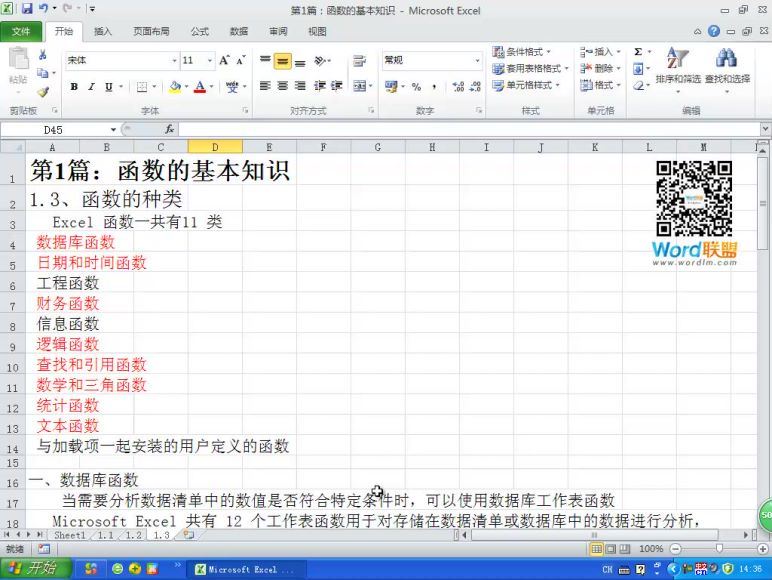This screenshot has width=772, height=580.
Task: Open the File (文件) tab
Action: [x=21, y=32]
